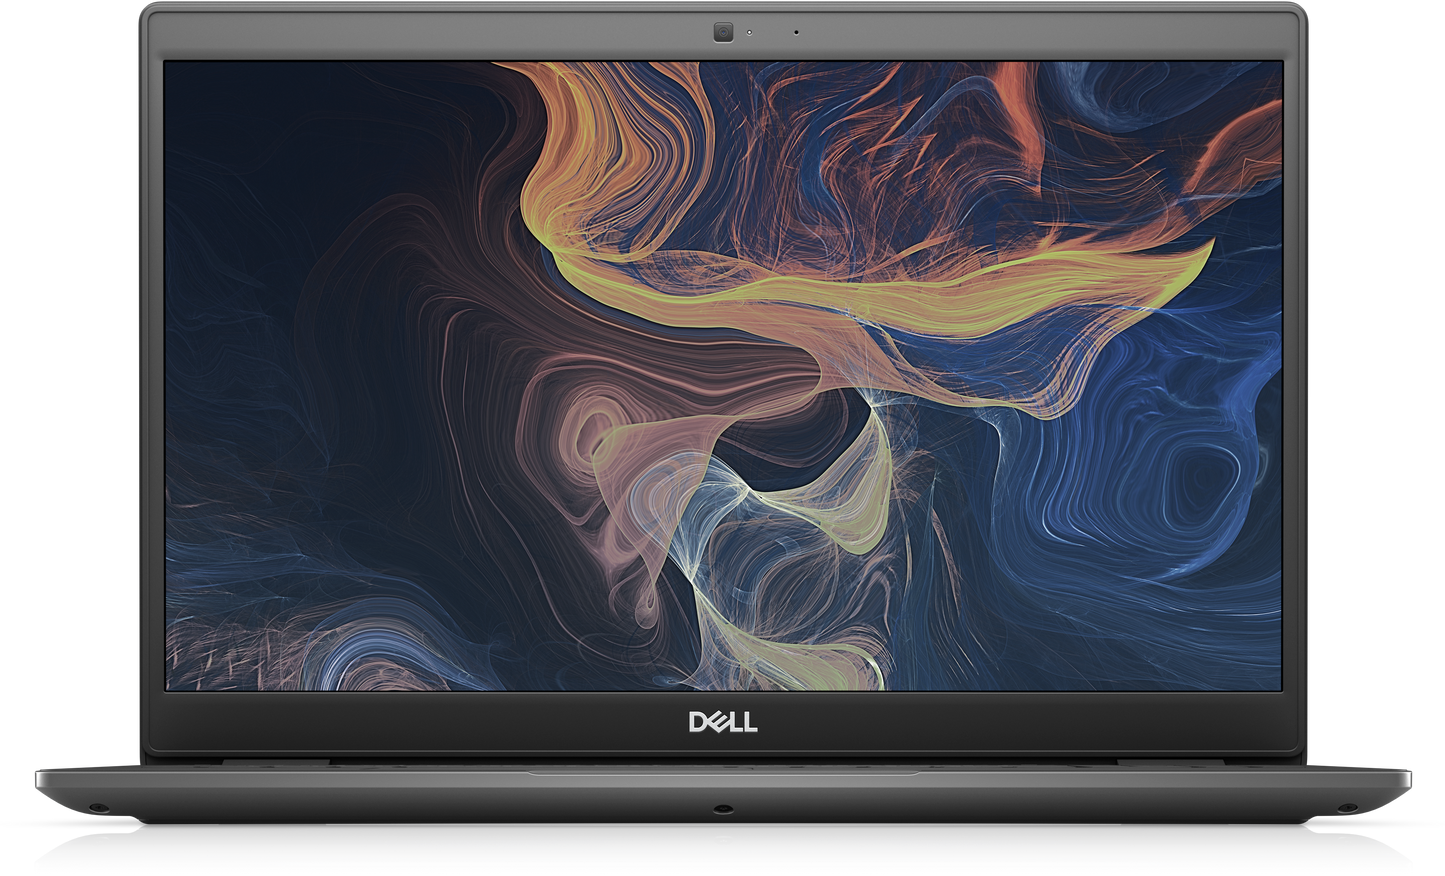Click the yellow-green wave streak in wallpaper
The height and width of the screenshot is (876, 1445).
900,290
